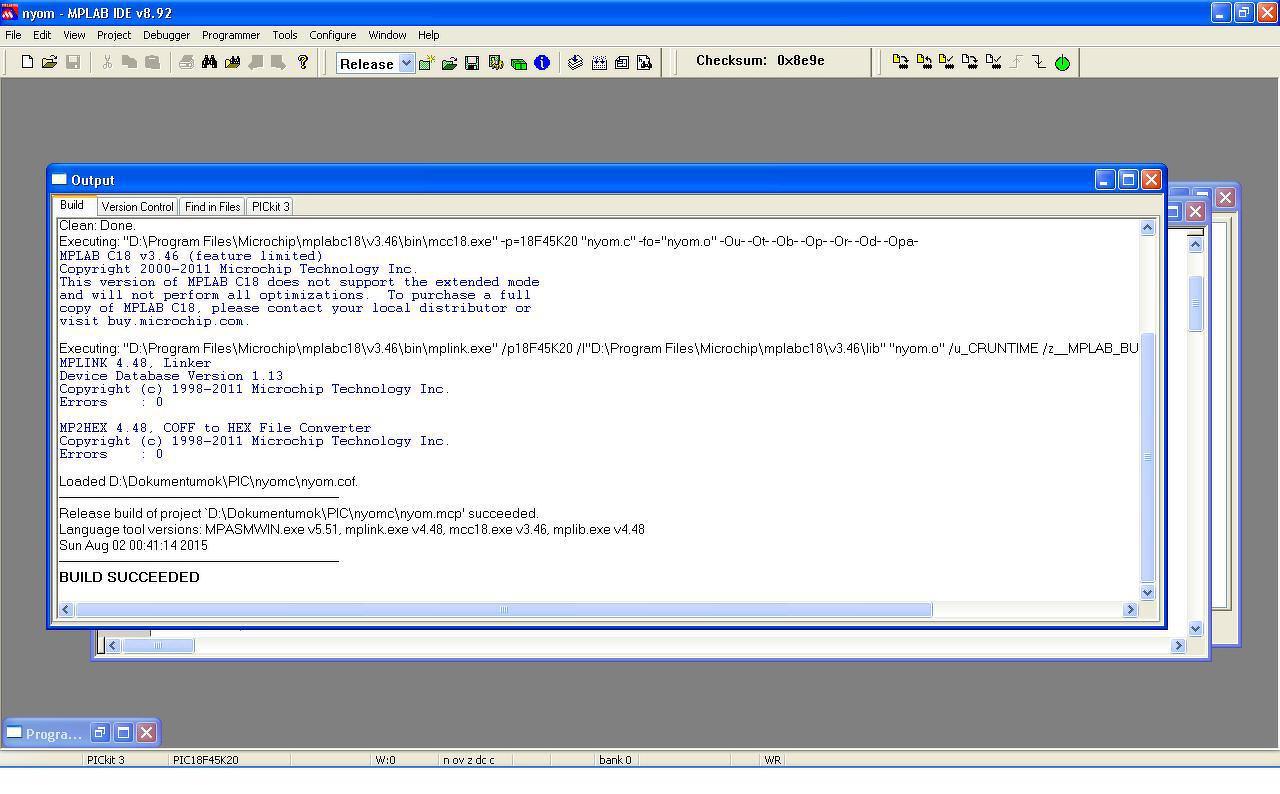
Task: Click the New File icon
Action: point(27,62)
